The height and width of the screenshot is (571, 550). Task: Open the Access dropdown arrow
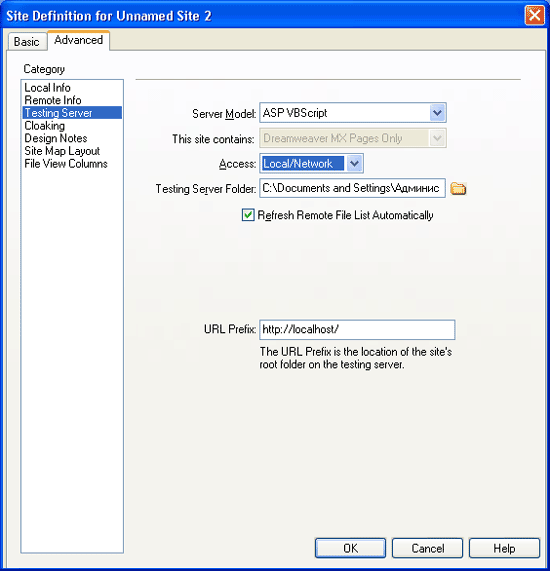(x=354, y=164)
